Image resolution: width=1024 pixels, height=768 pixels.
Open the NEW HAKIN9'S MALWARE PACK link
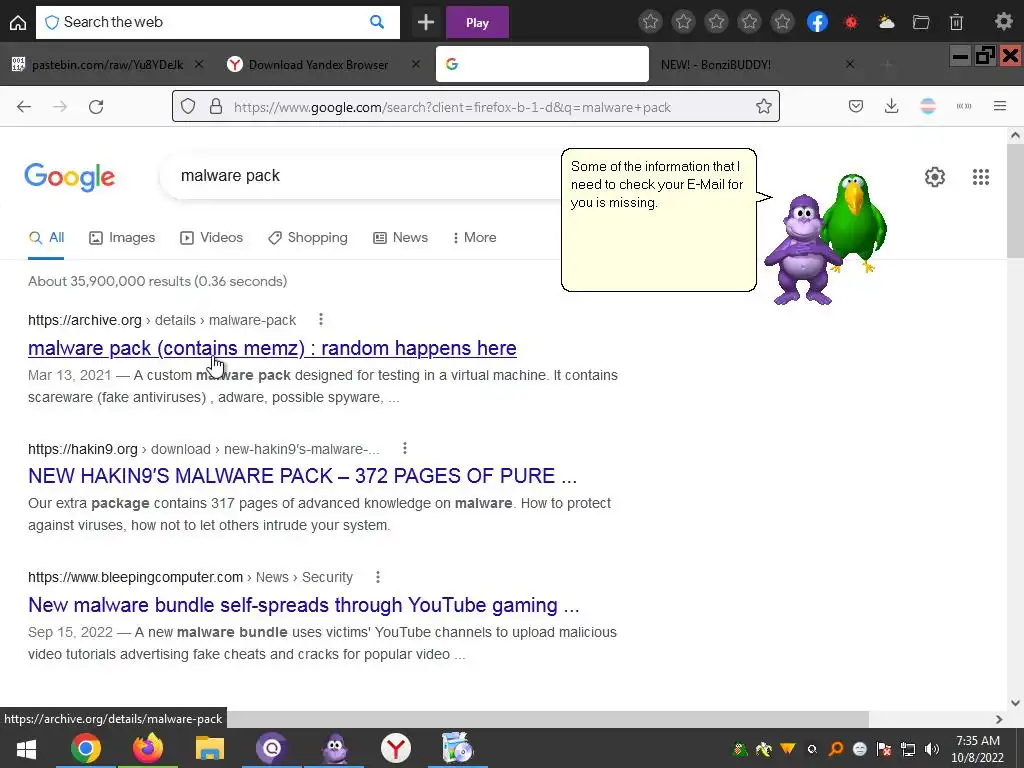302,475
